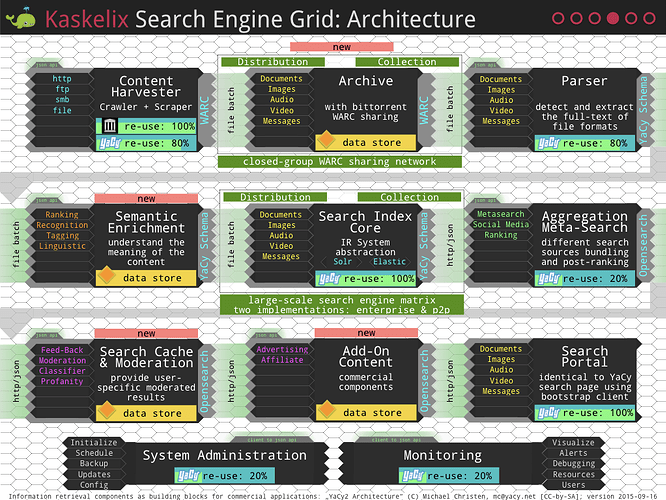Select the second slide indicator circle

(576, 18)
